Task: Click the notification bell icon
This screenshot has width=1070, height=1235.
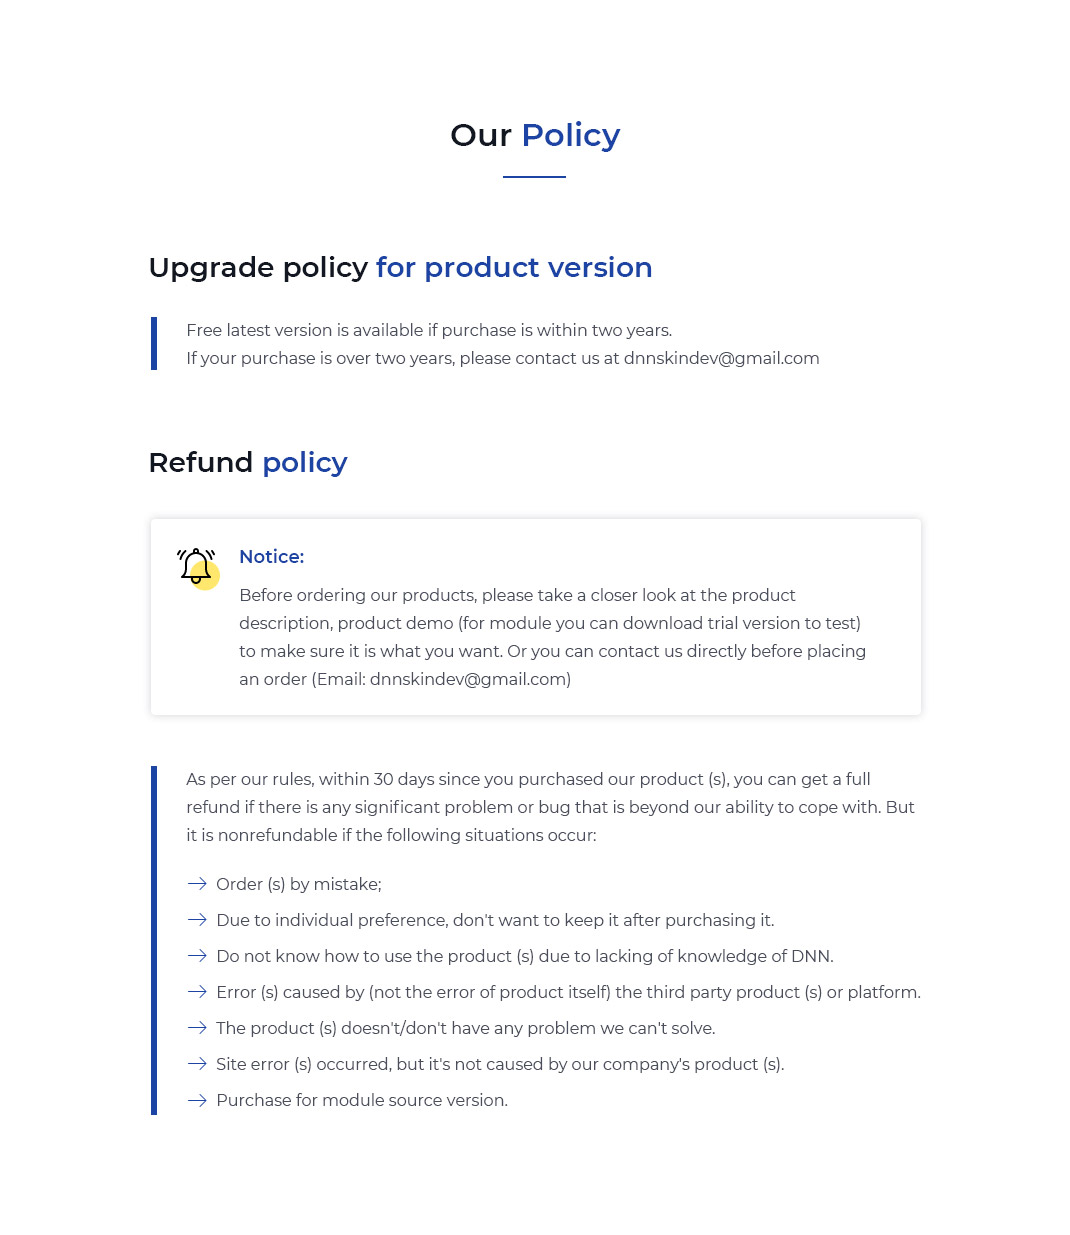Action: 198,568
